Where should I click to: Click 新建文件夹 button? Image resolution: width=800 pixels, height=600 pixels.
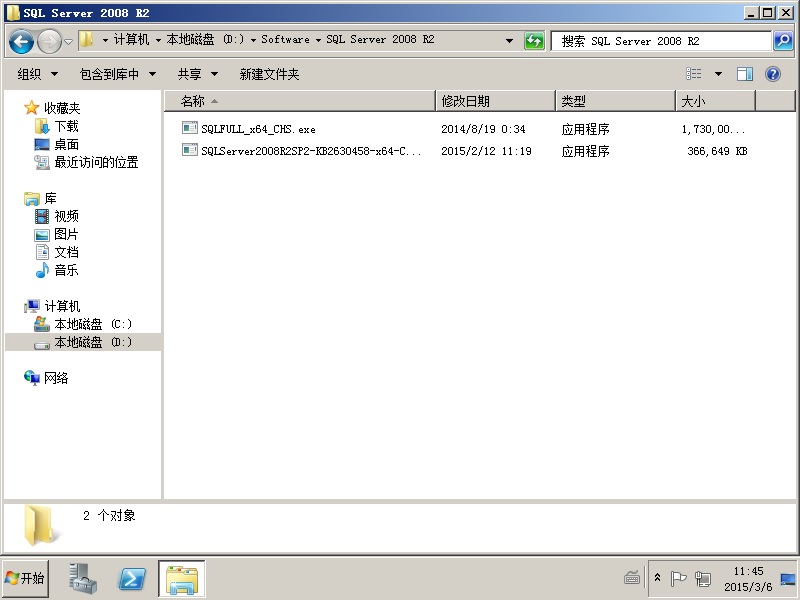pyautogui.click(x=269, y=74)
